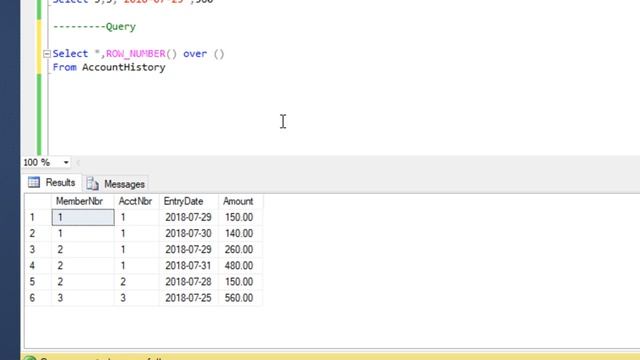Image resolution: width=640 pixels, height=360 pixels.
Task: Open the 100 % zoom dropdown
Action: point(66,162)
